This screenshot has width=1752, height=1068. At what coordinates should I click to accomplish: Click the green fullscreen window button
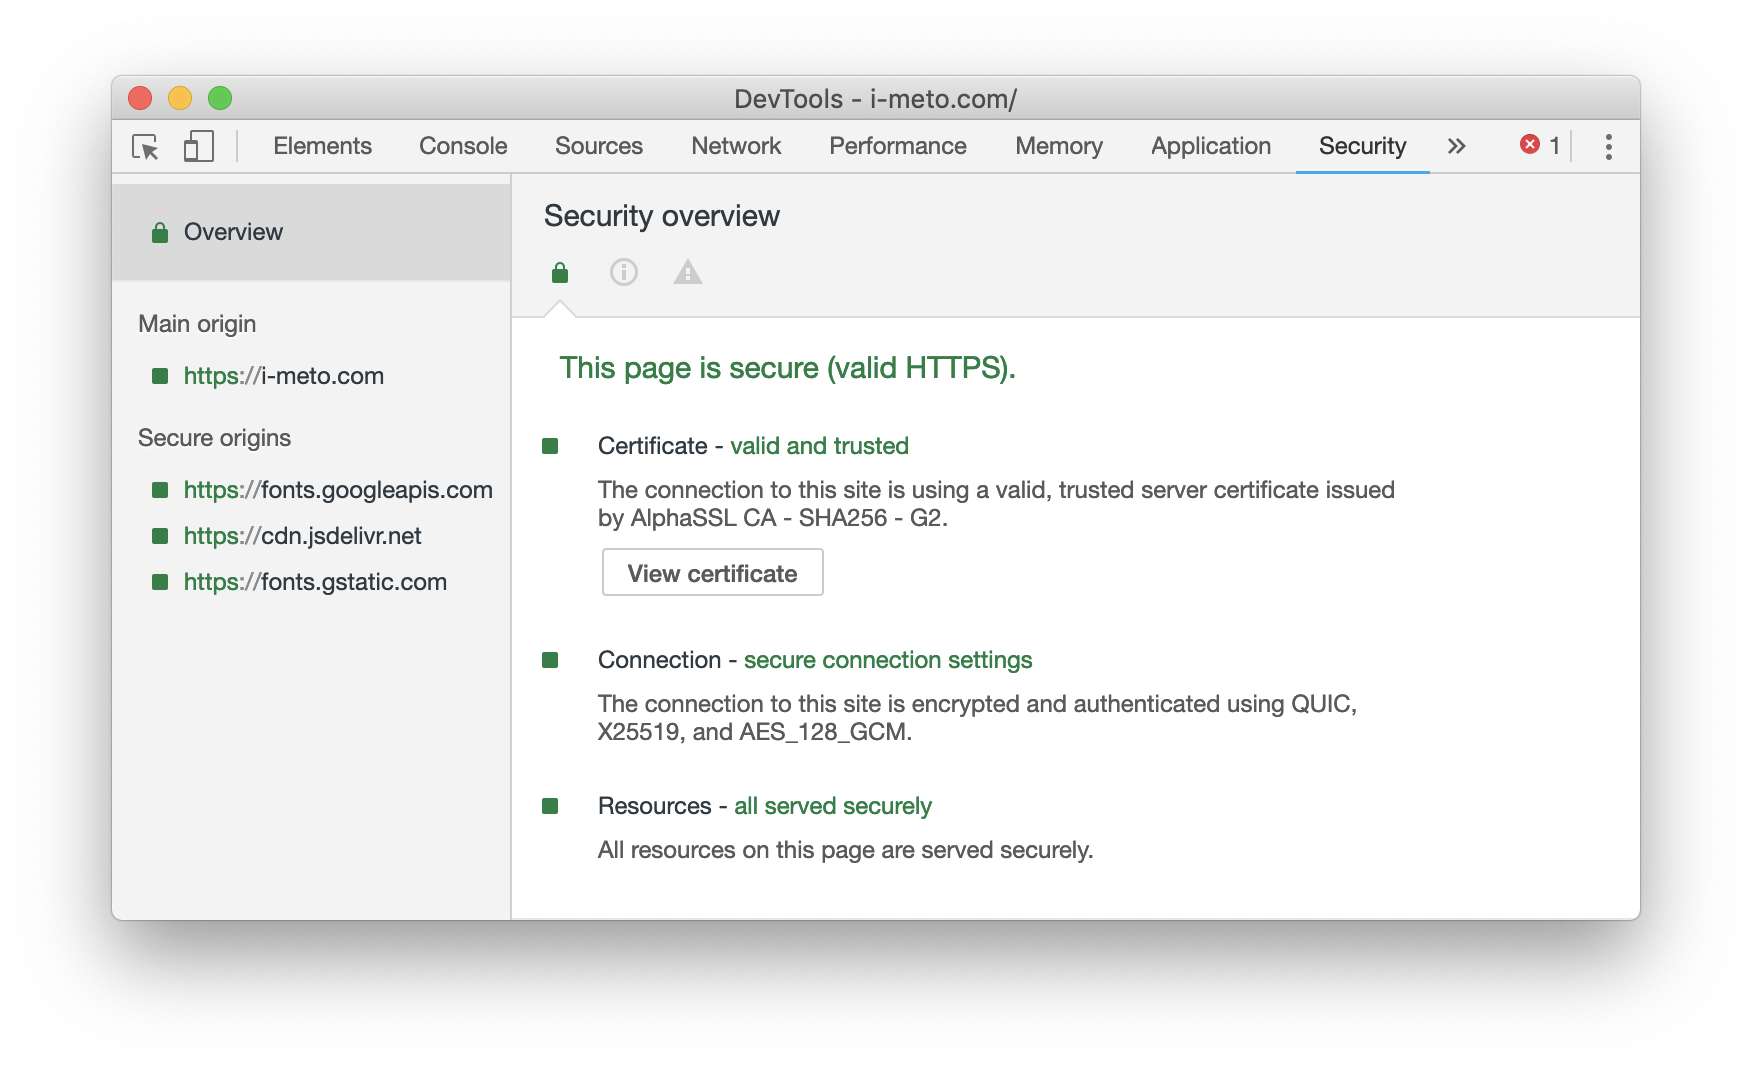(220, 98)
